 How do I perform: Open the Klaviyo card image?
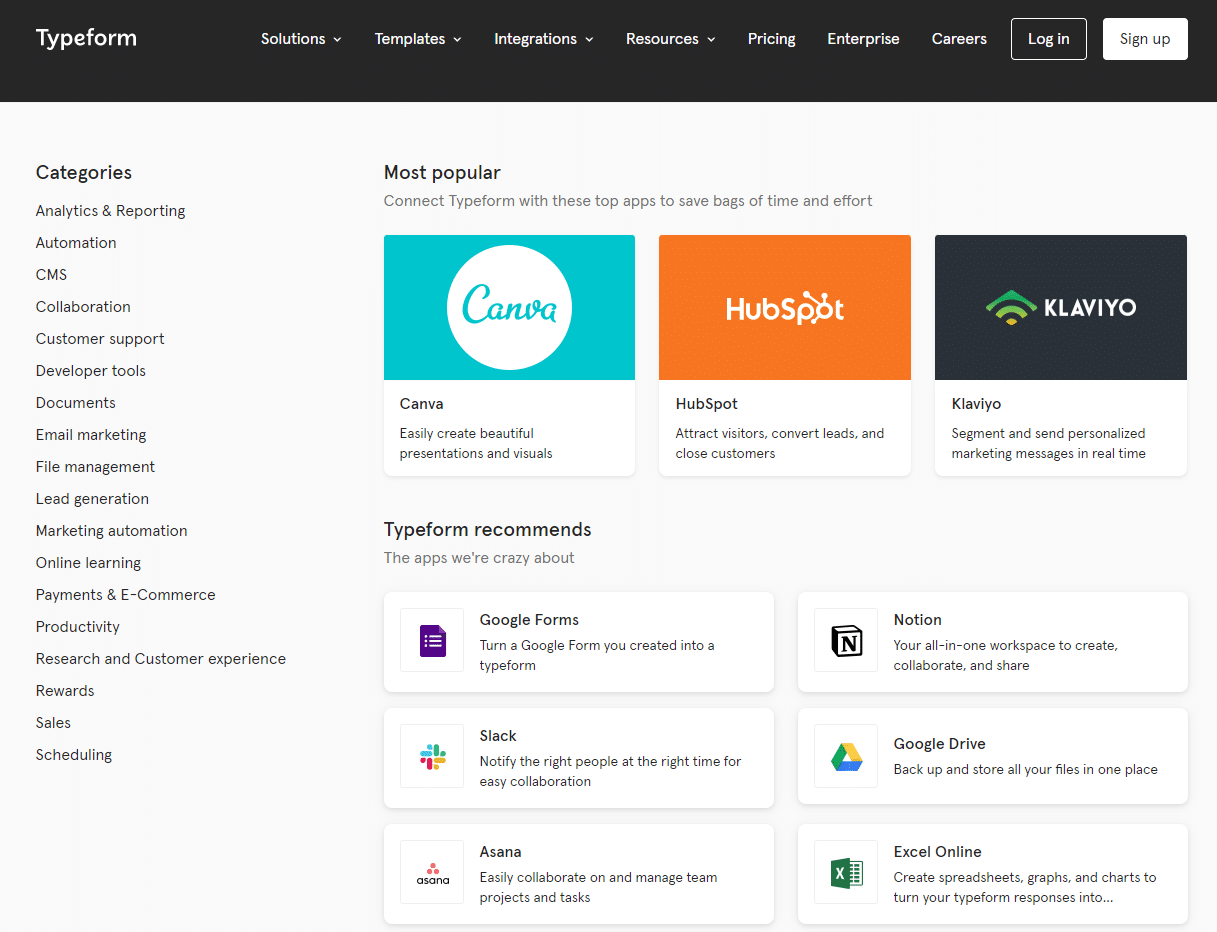(x=1061, y=307)
